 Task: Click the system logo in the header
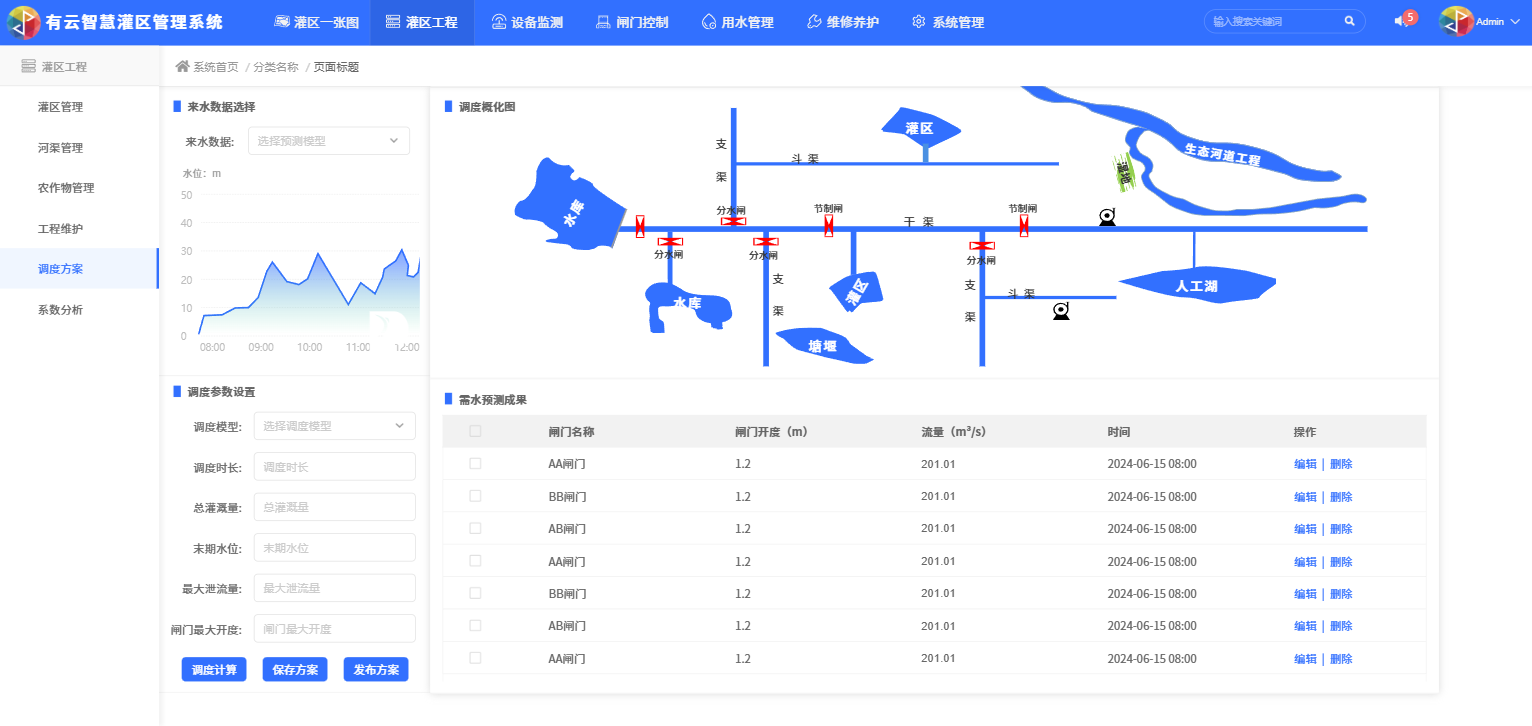pos(23,22)
